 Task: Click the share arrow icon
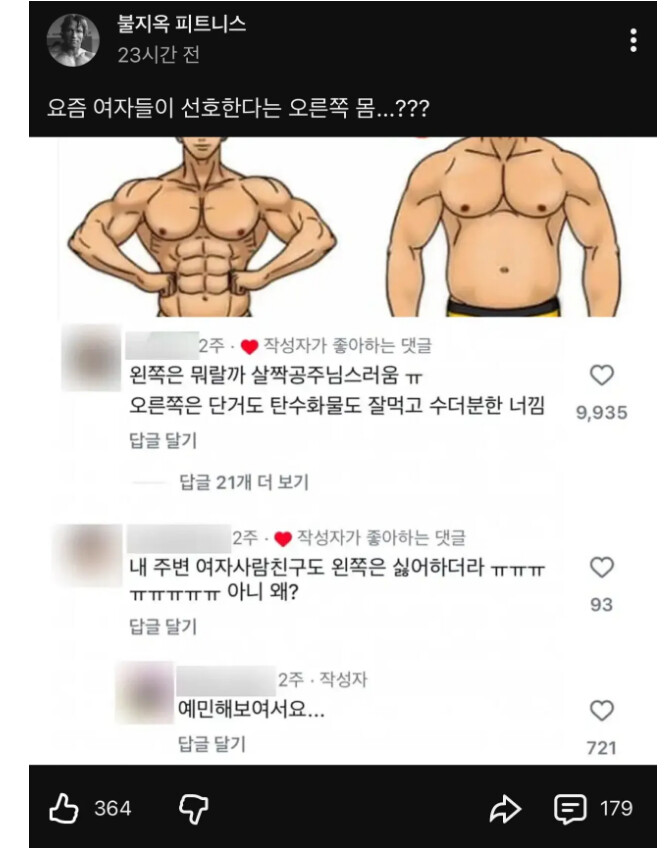505,809
